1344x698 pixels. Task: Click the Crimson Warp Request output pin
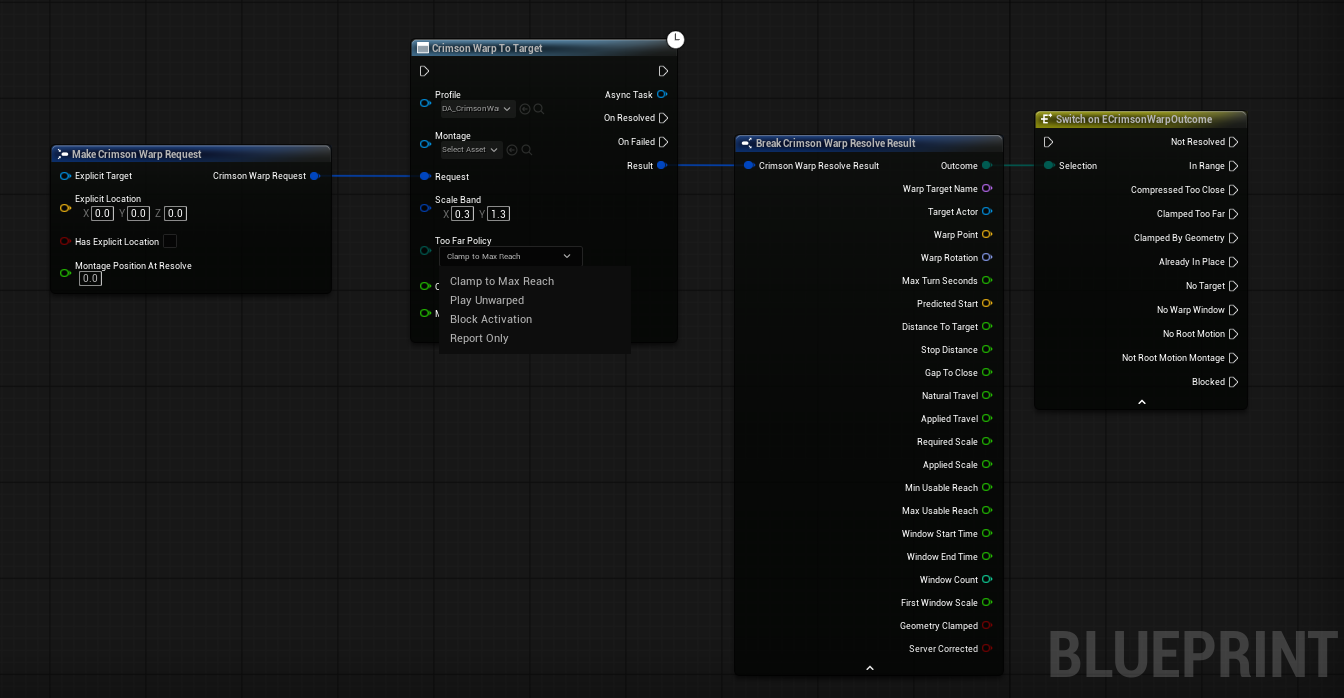coord(315,176)
